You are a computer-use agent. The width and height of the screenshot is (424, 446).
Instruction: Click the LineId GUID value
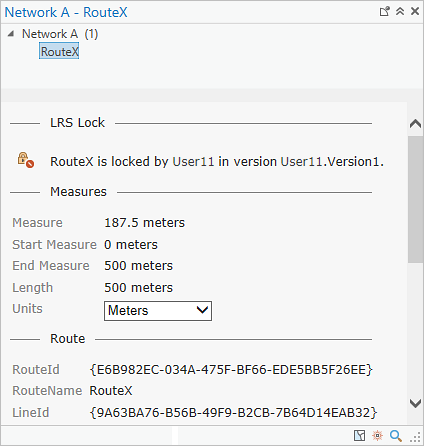tap(233, 413)
